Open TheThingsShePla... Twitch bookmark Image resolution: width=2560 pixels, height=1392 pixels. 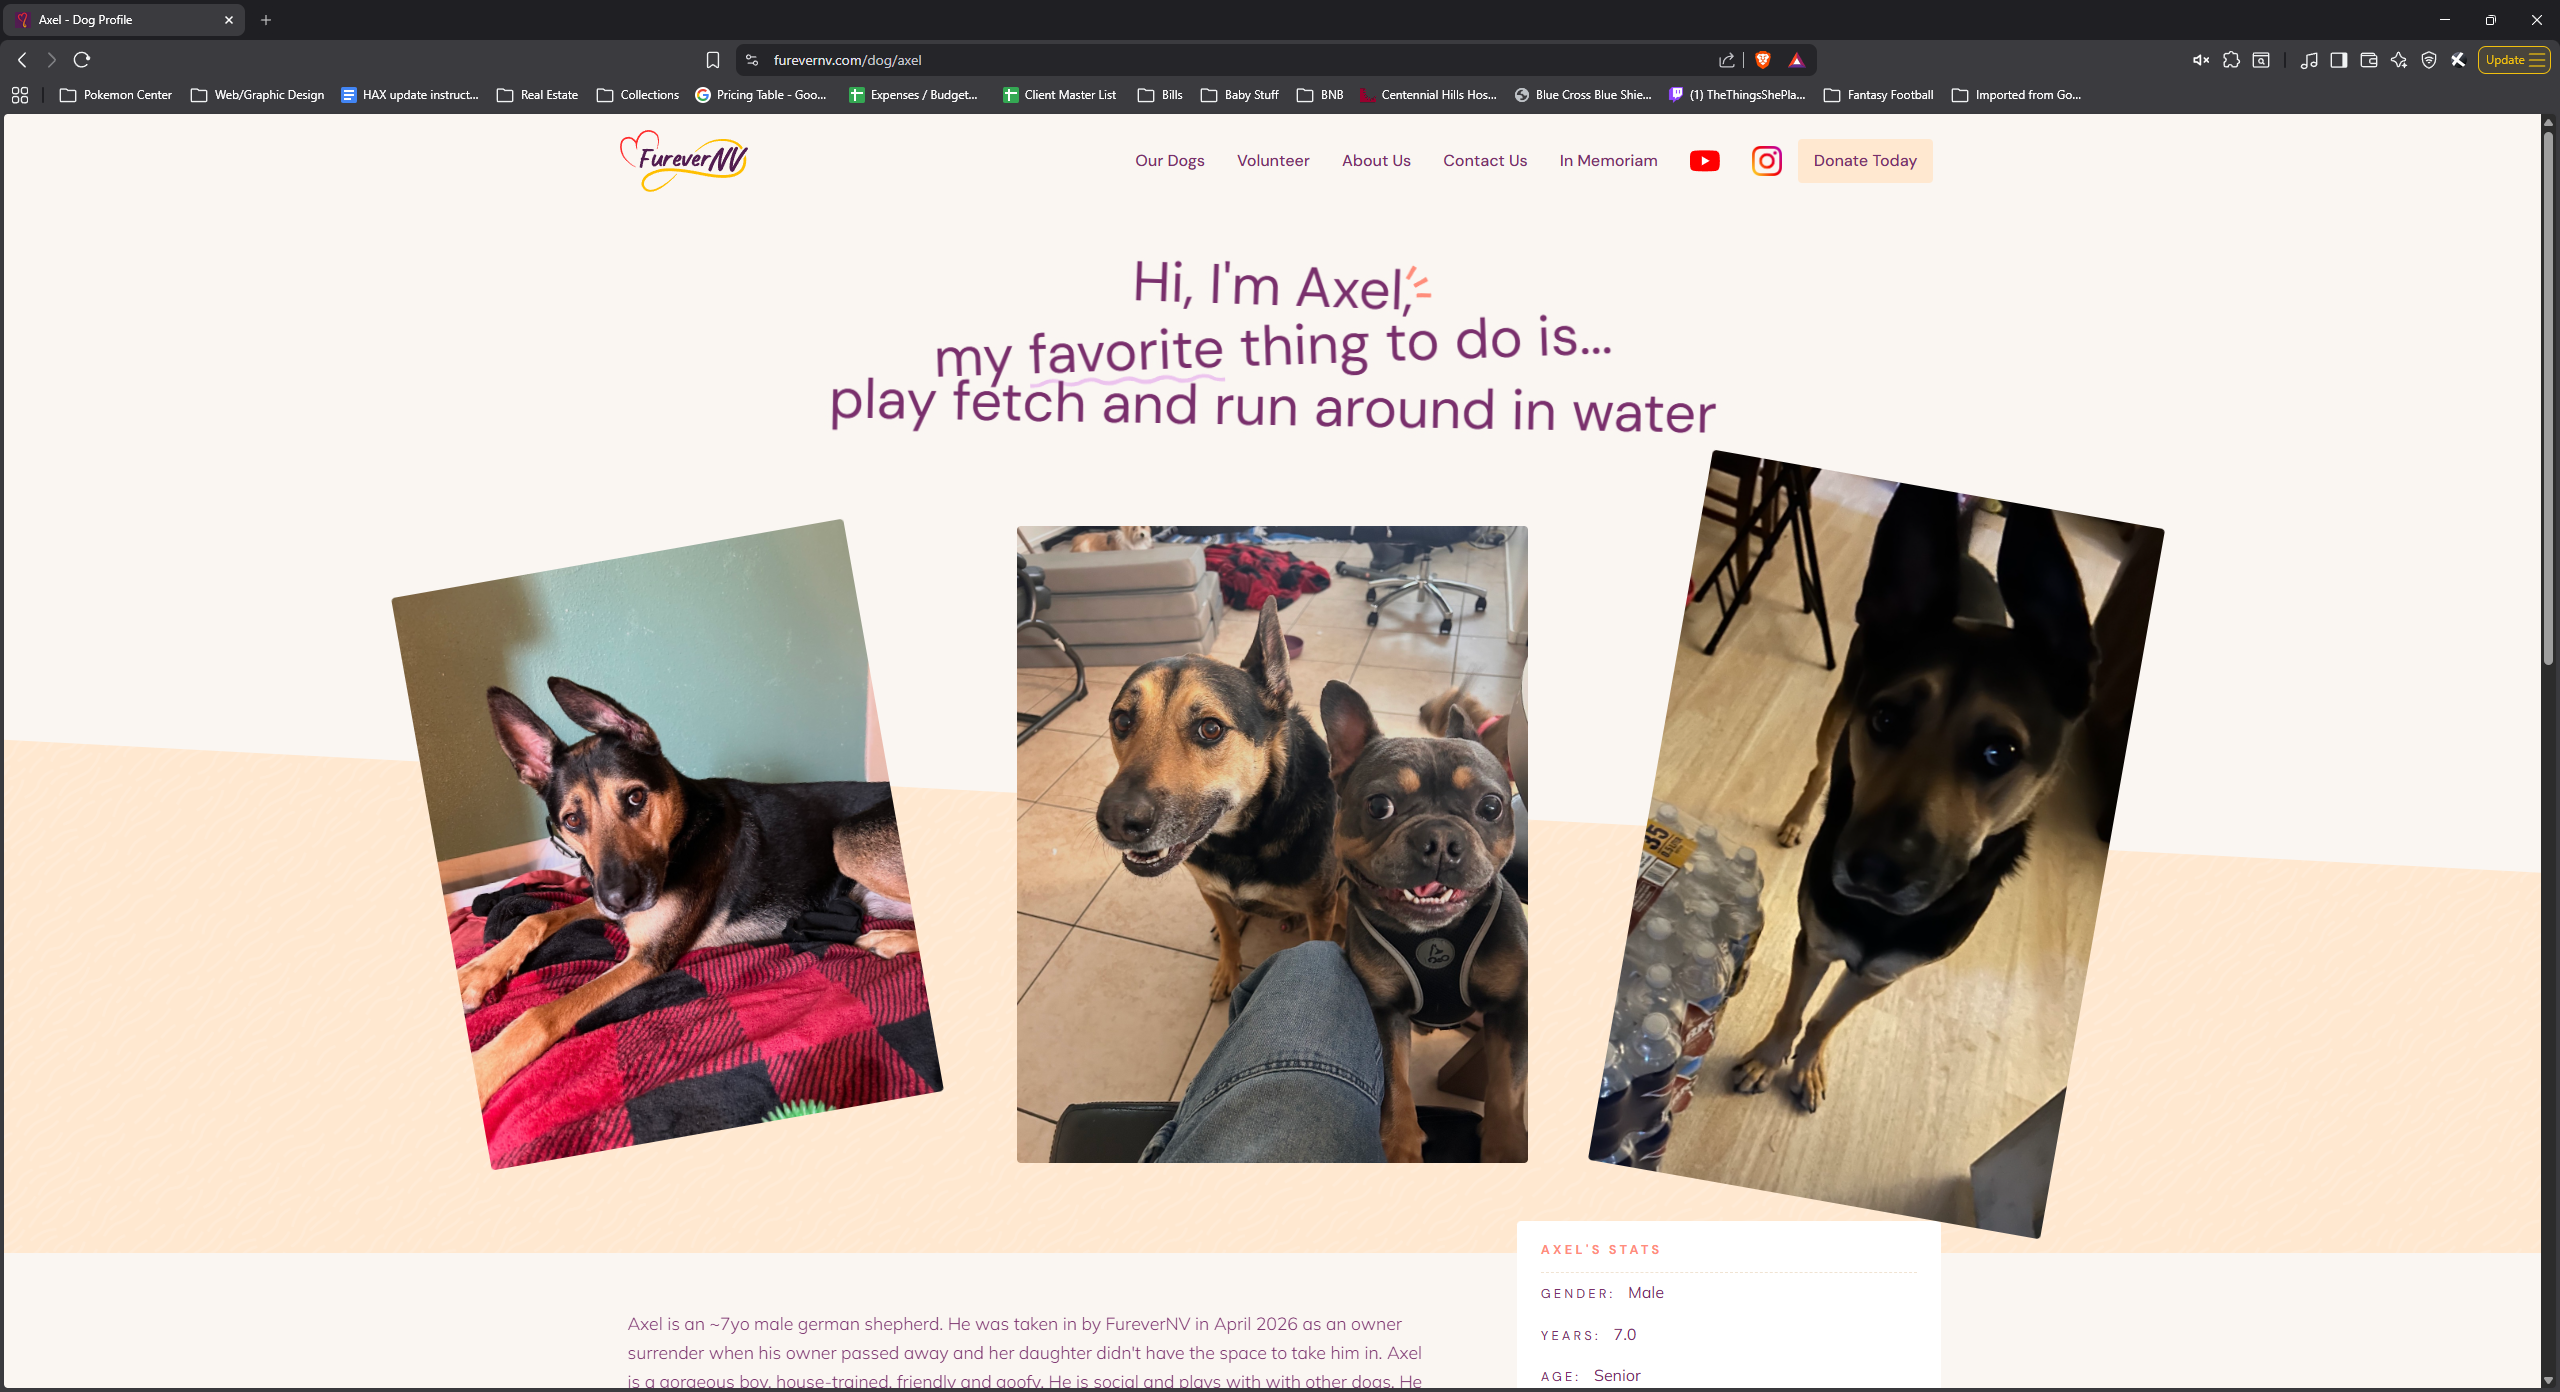pyautogui.click(x=1737, y=95)
